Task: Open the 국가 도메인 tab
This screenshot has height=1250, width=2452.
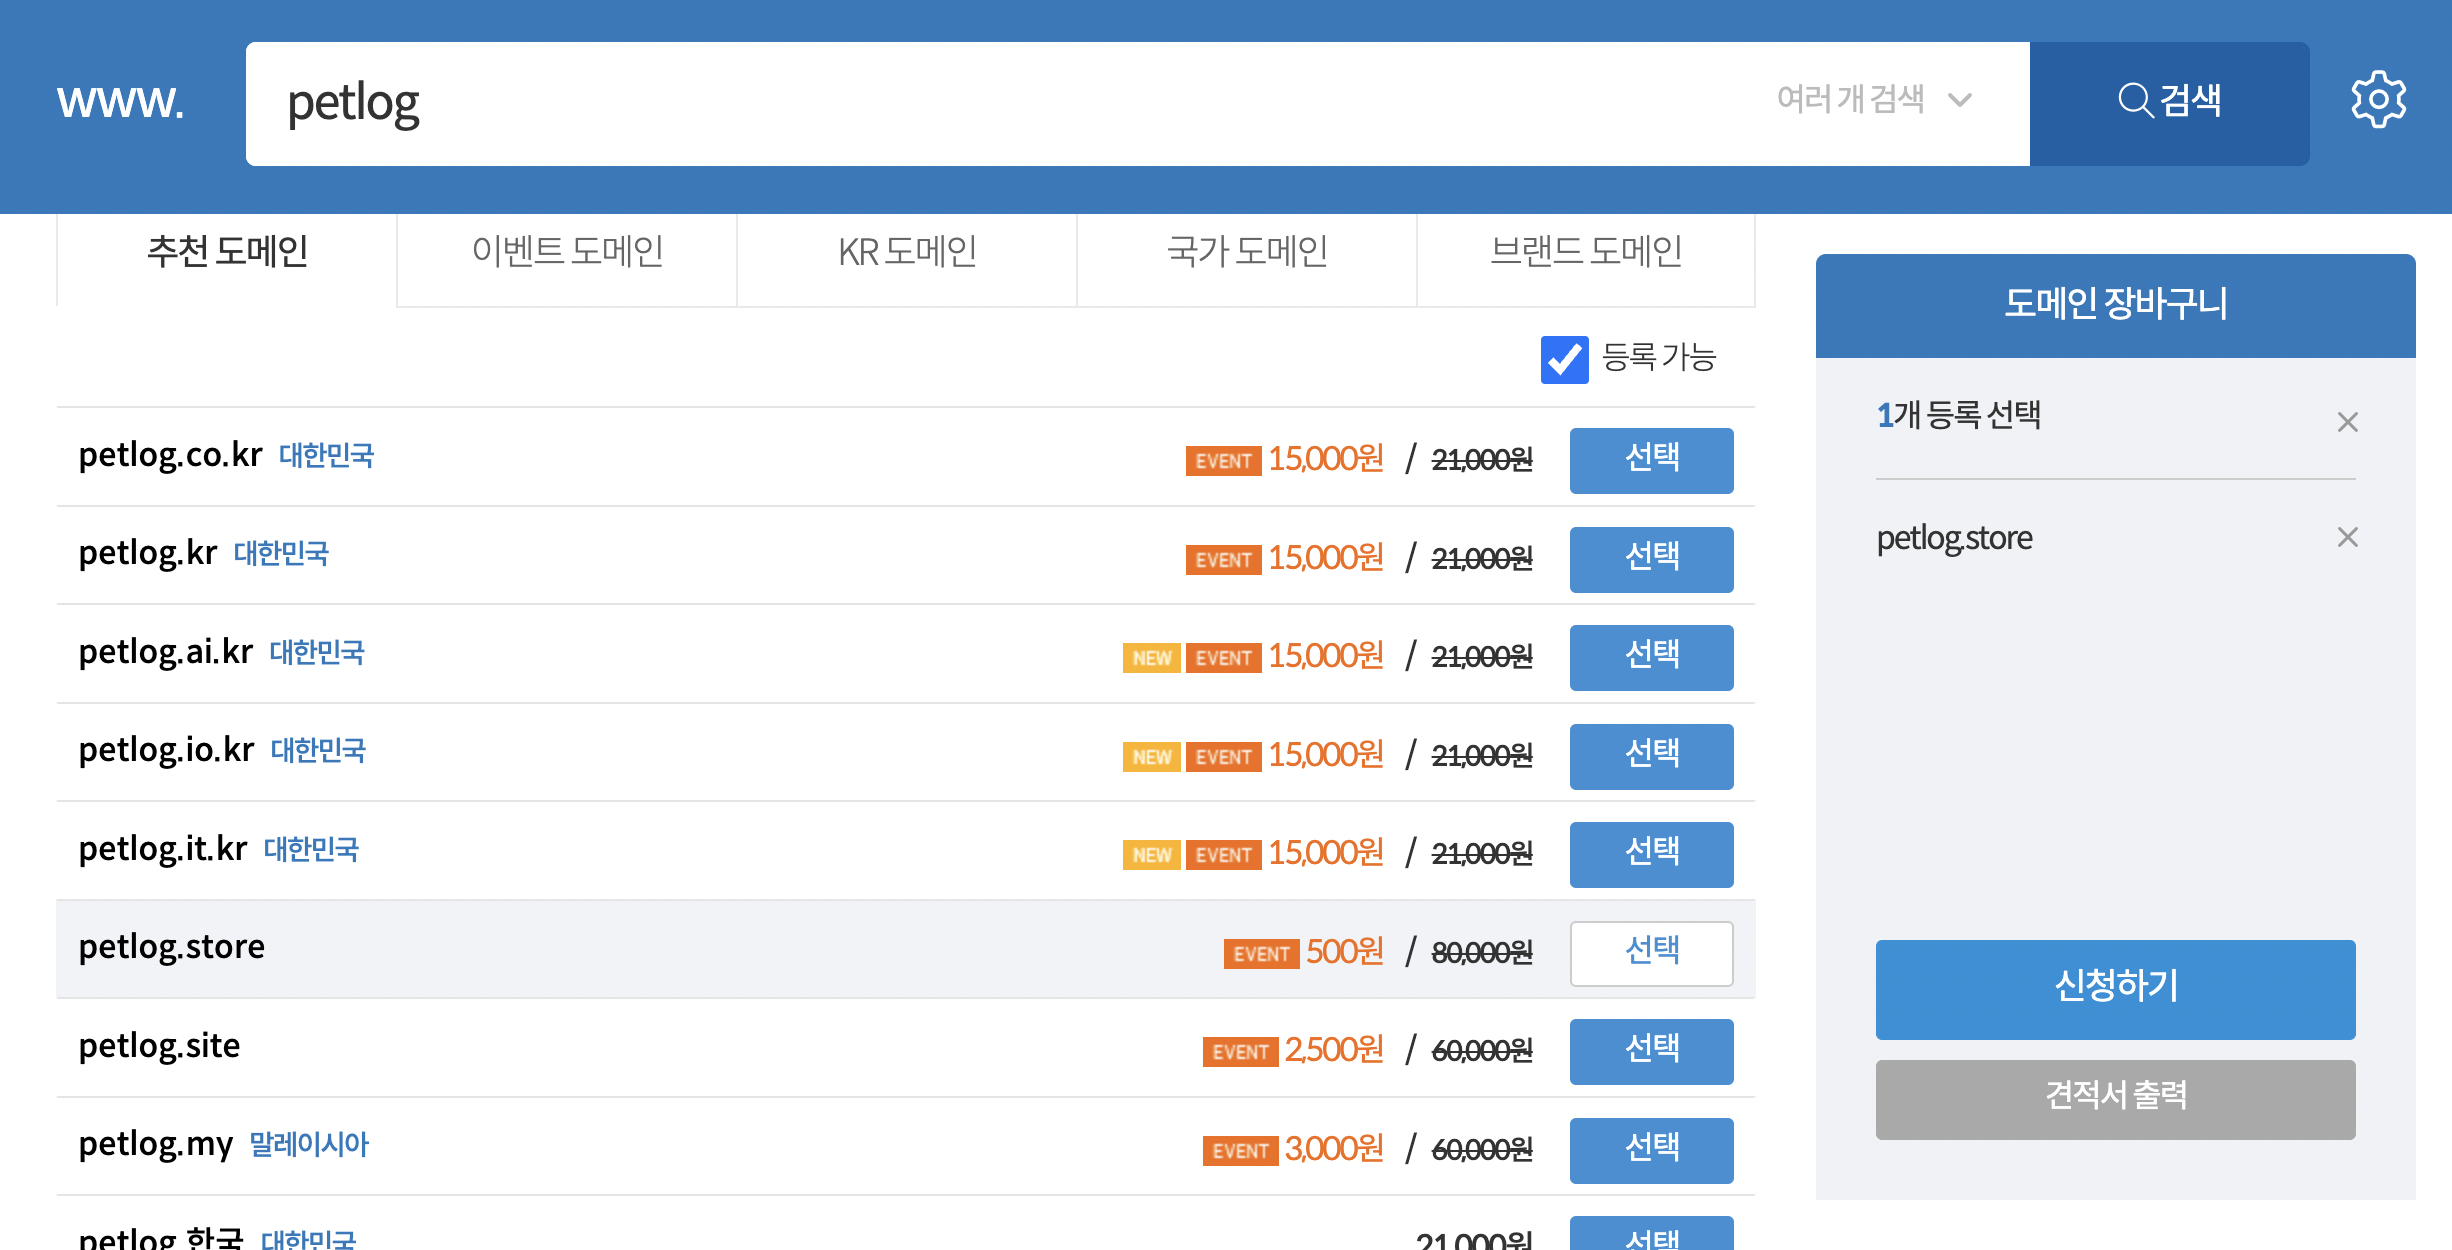Action: click(x=1247, y=252)
